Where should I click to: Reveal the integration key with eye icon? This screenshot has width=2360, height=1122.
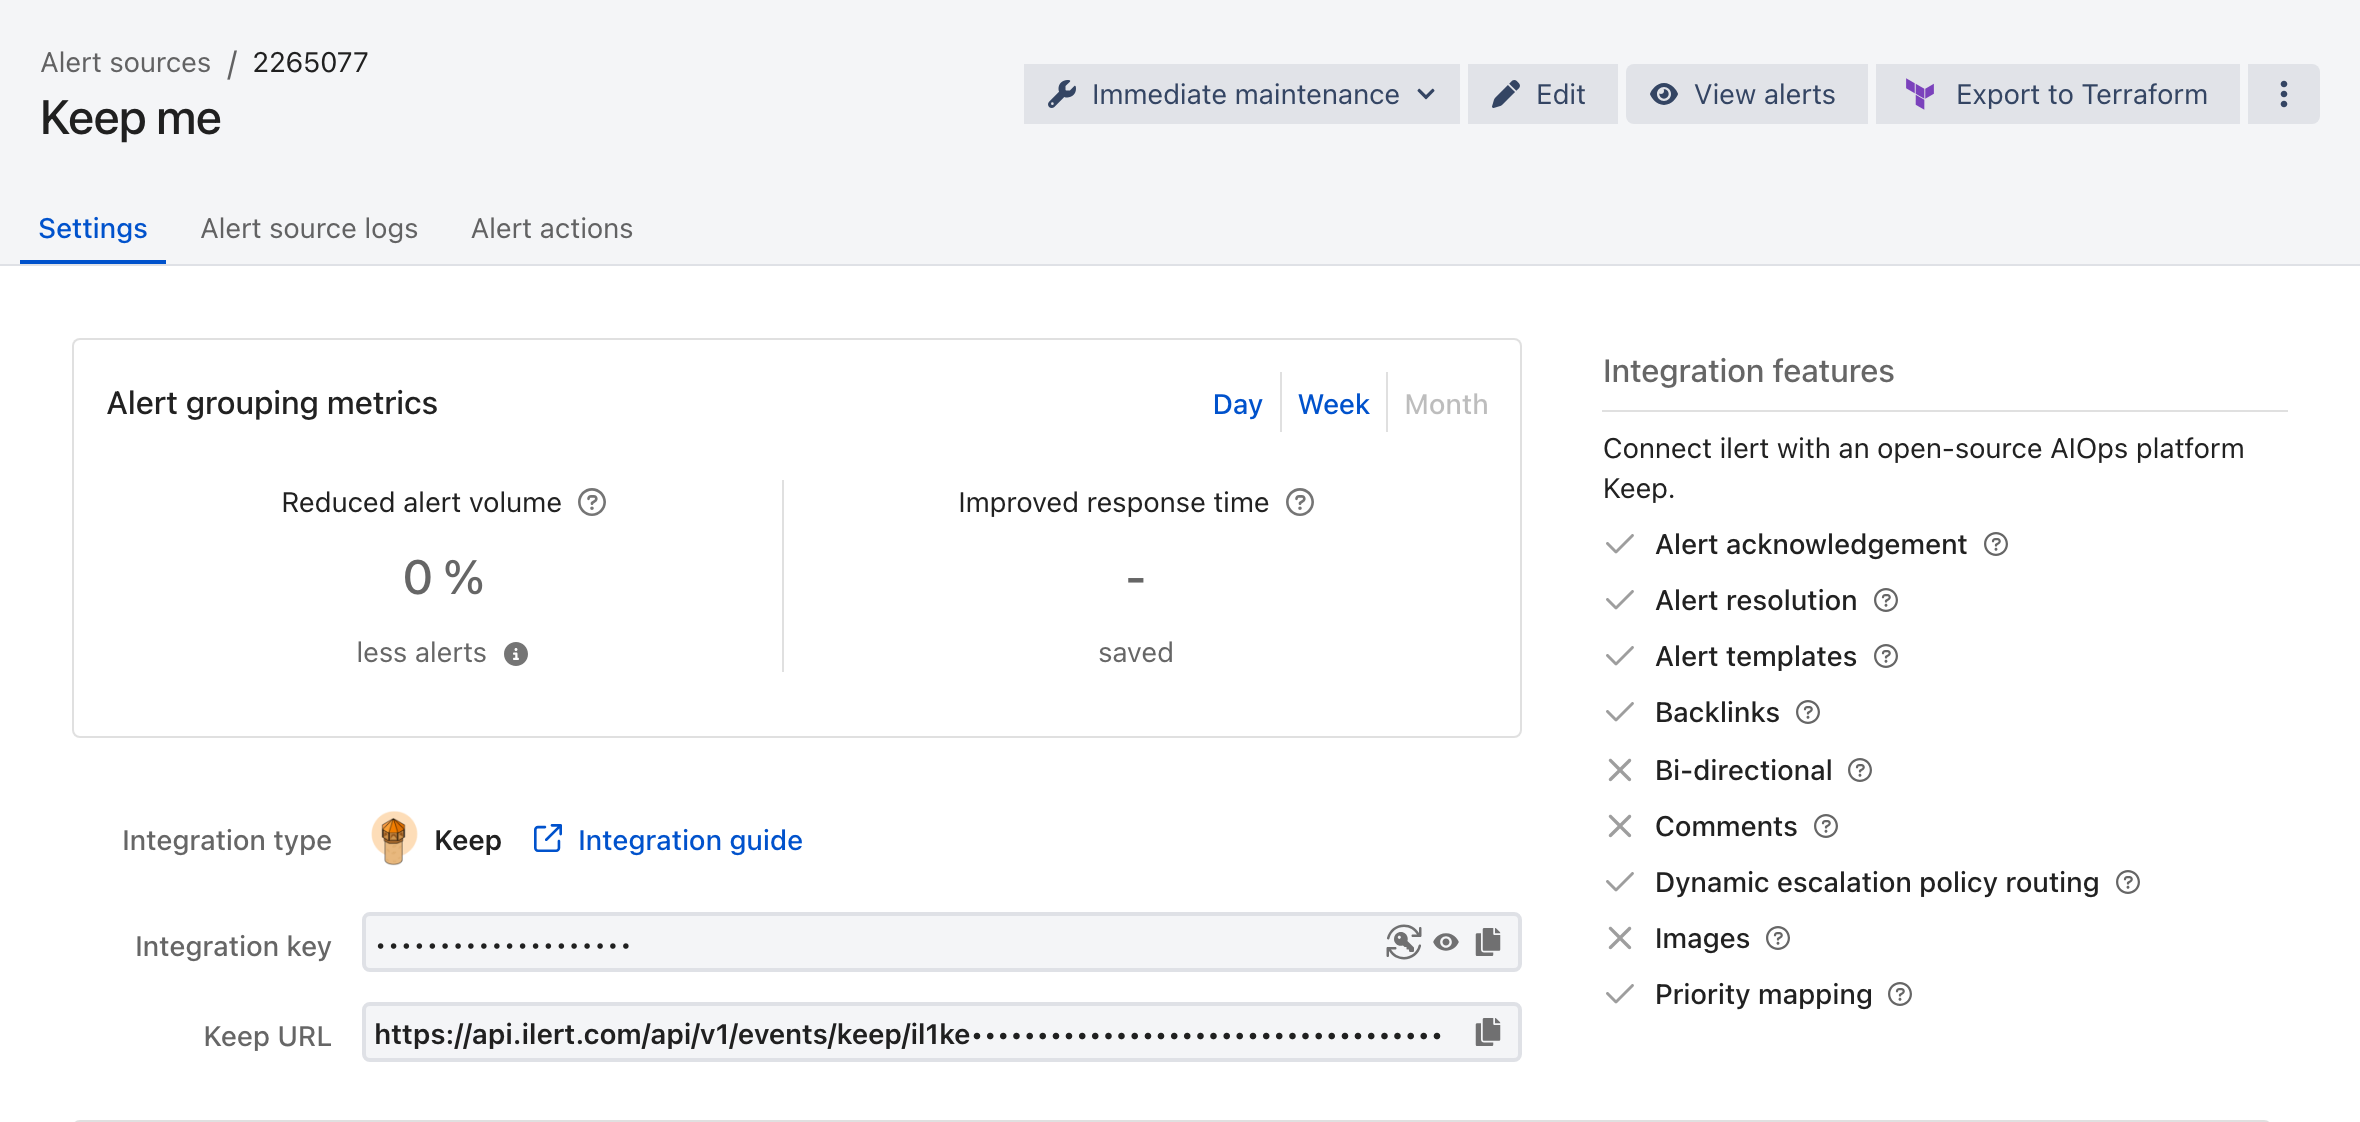point(1446,942)
